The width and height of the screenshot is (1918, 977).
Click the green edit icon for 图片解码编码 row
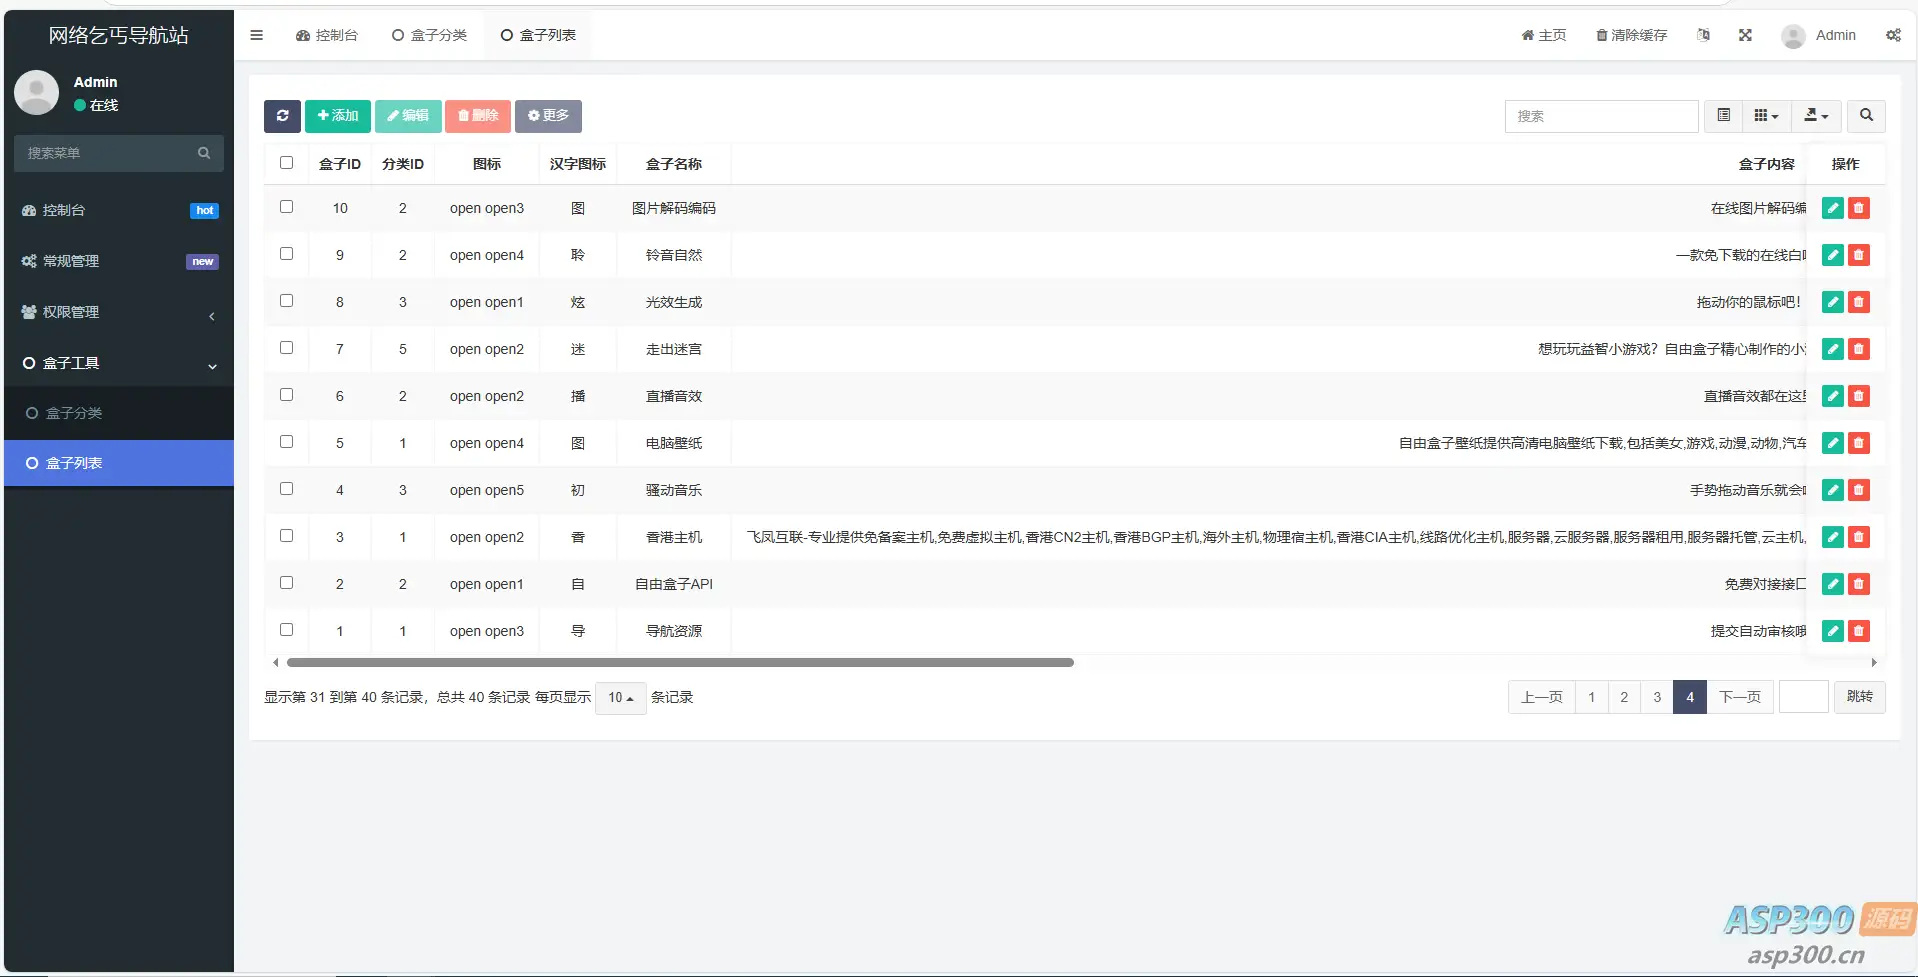1832,208
